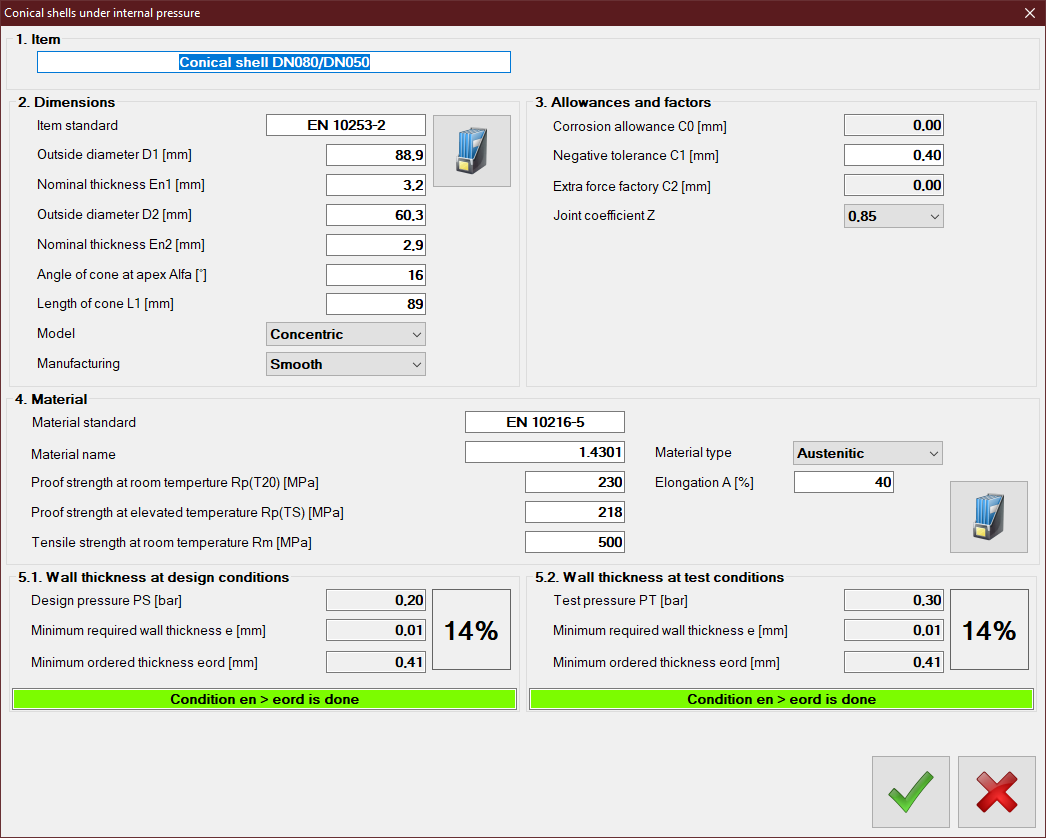The height and width of the screenshot is (838, 1046).
Task: Click the Angle of cone at apex field
Action: click(x=375, y=275)
